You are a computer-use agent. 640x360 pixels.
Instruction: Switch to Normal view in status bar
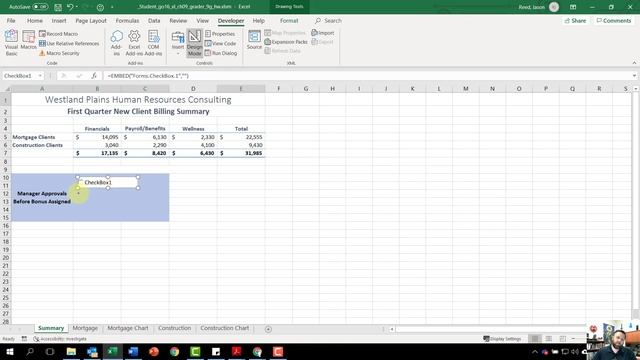535,339
